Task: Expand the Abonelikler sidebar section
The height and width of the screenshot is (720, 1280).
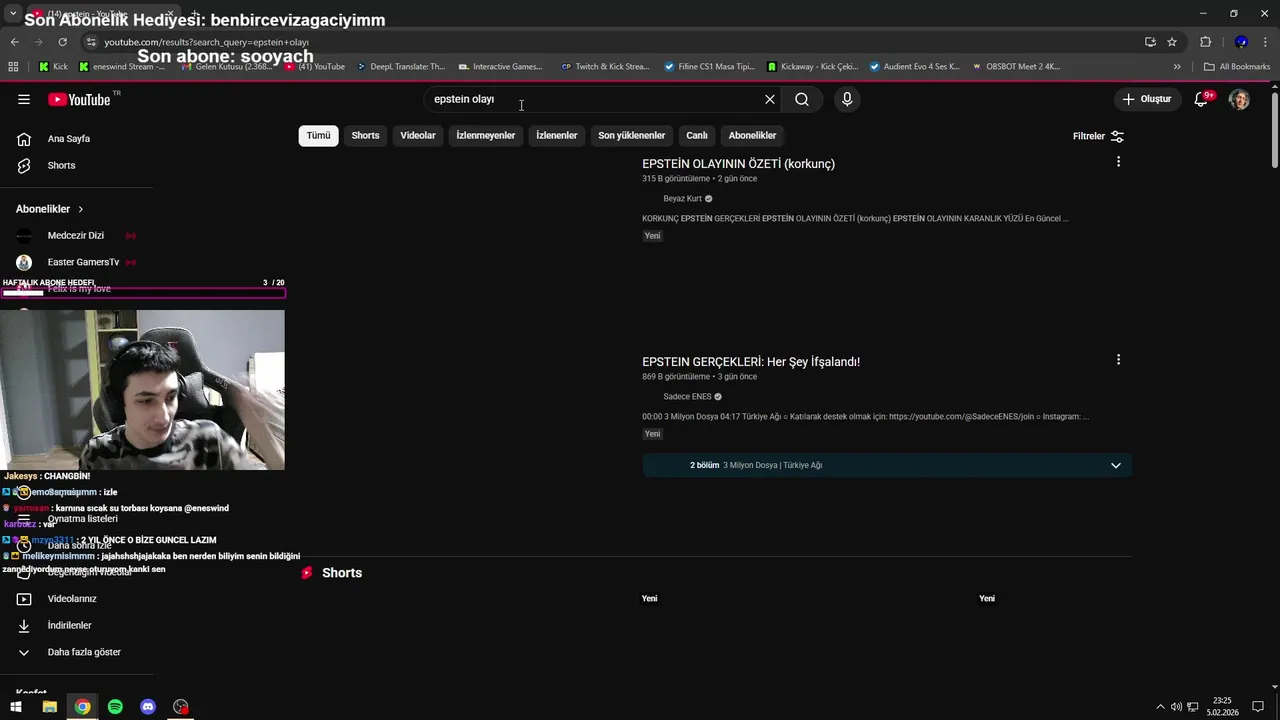Action: [50, 209]
